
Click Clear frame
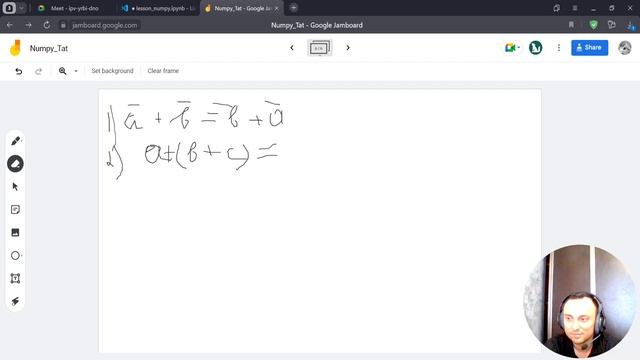(x=163, y=71)
